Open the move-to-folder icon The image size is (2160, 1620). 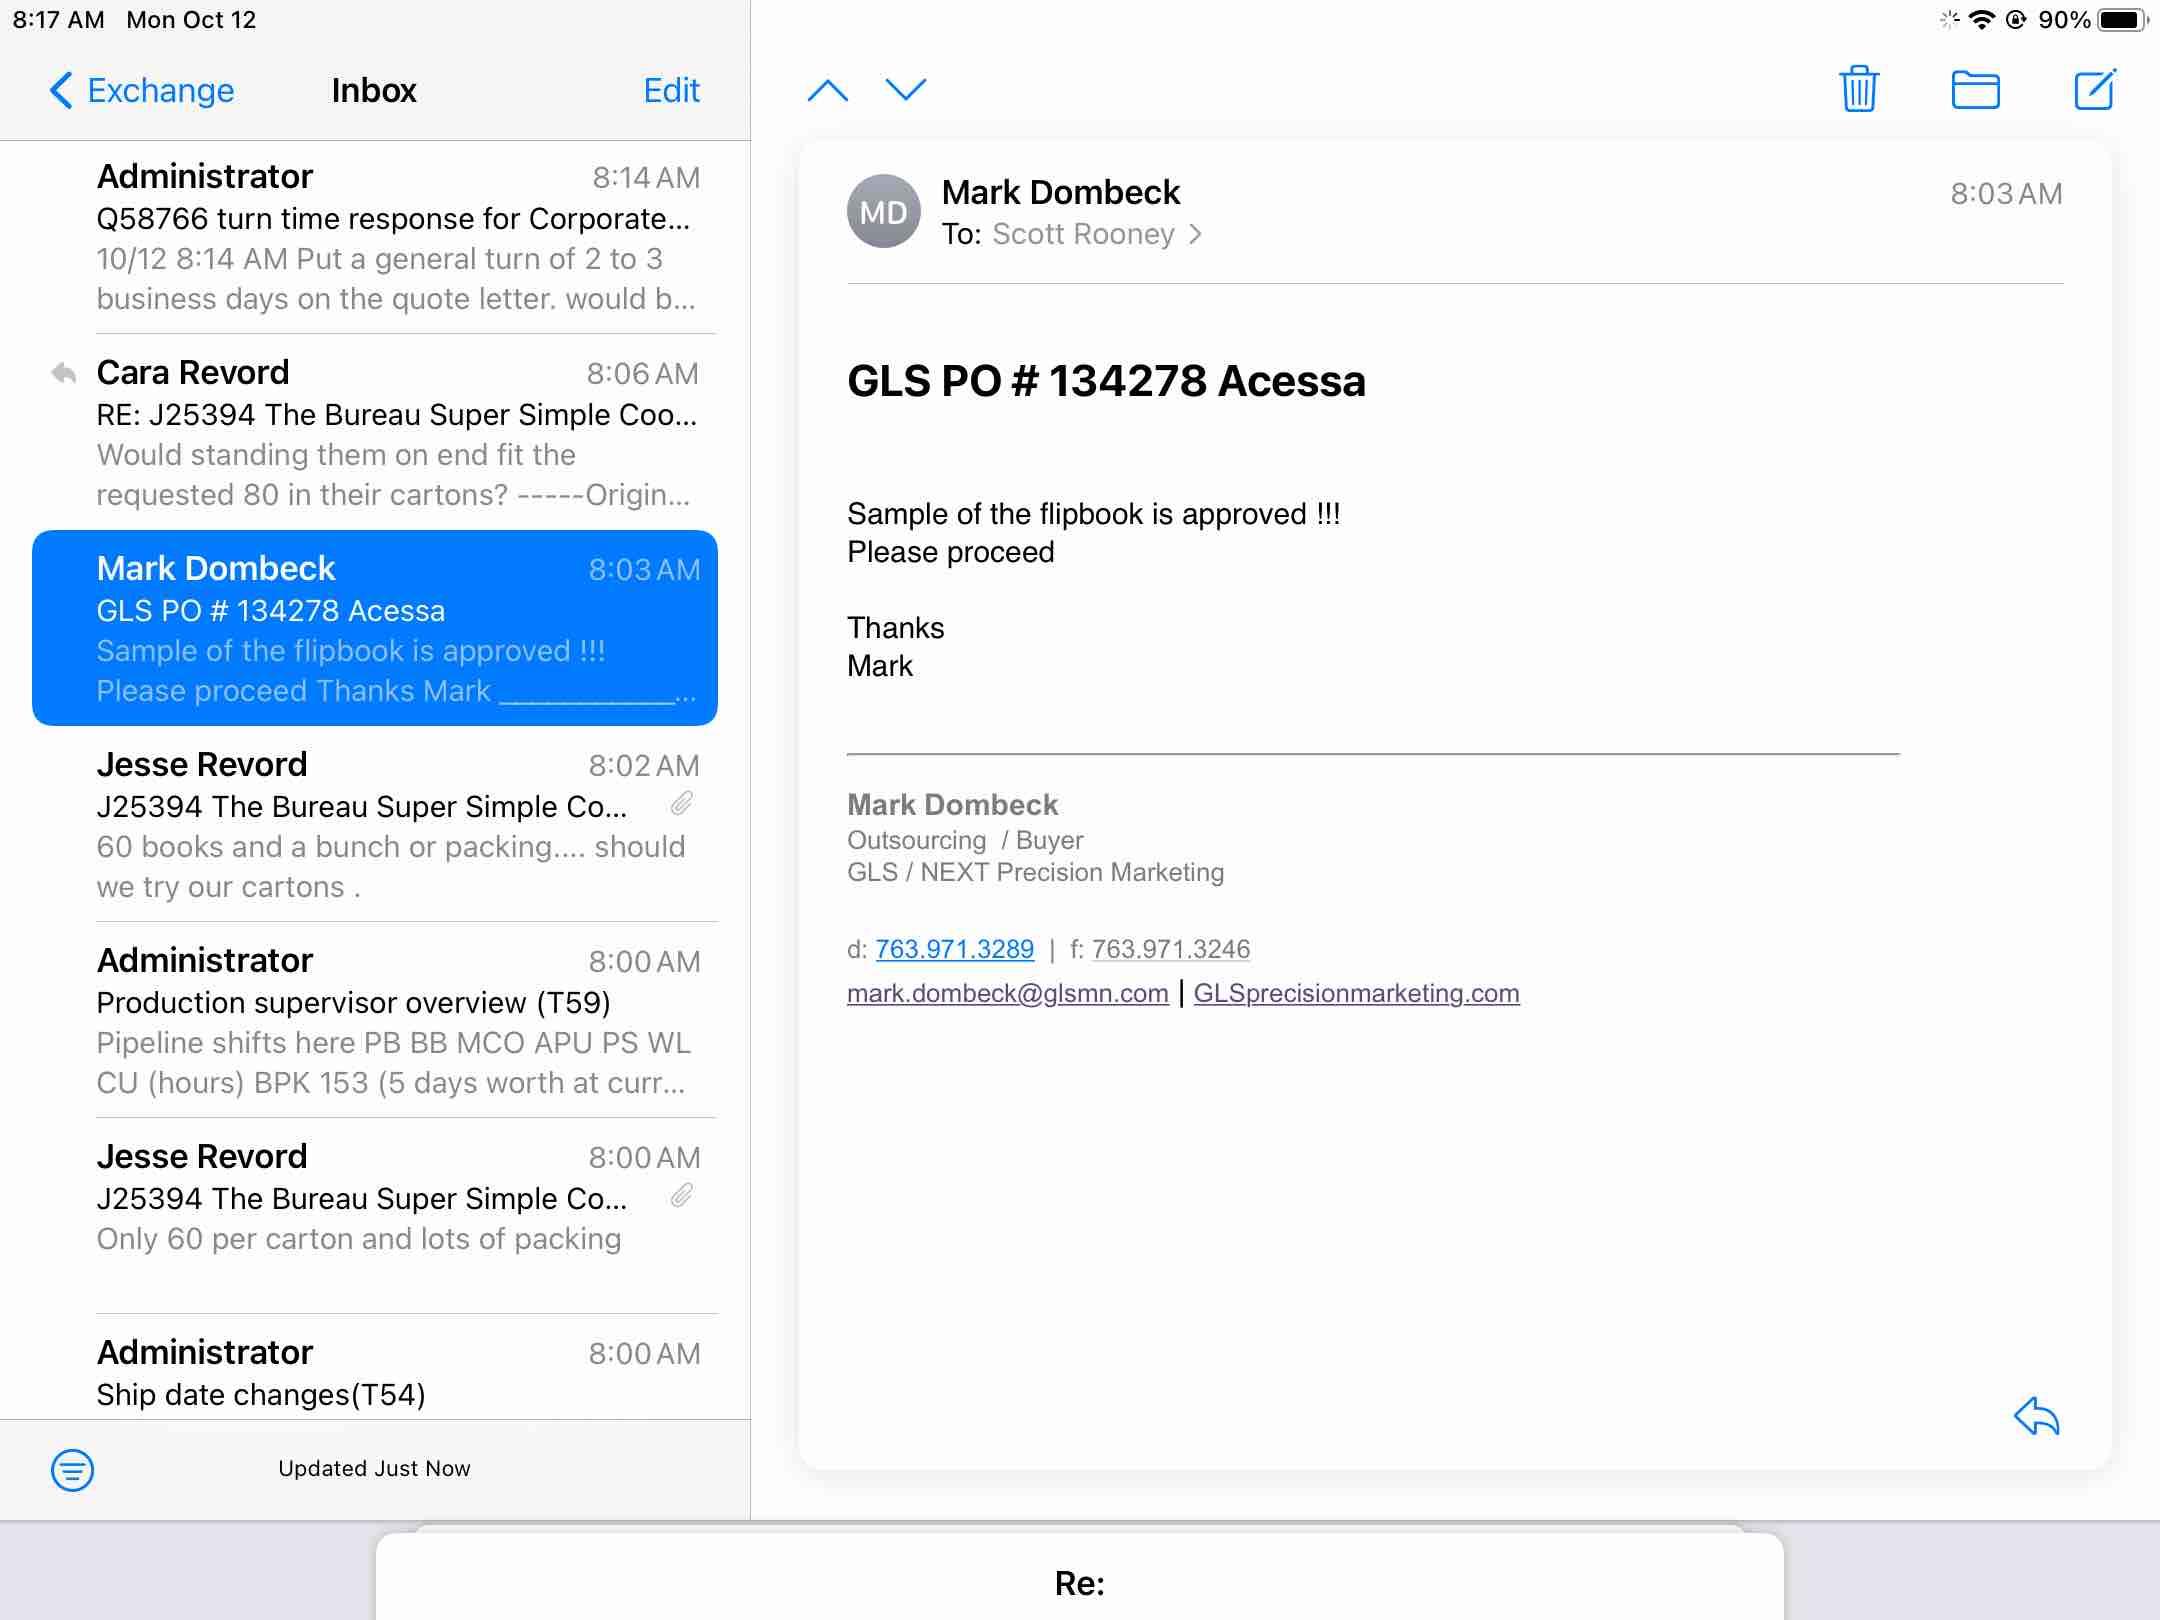tap(1975, 90)
